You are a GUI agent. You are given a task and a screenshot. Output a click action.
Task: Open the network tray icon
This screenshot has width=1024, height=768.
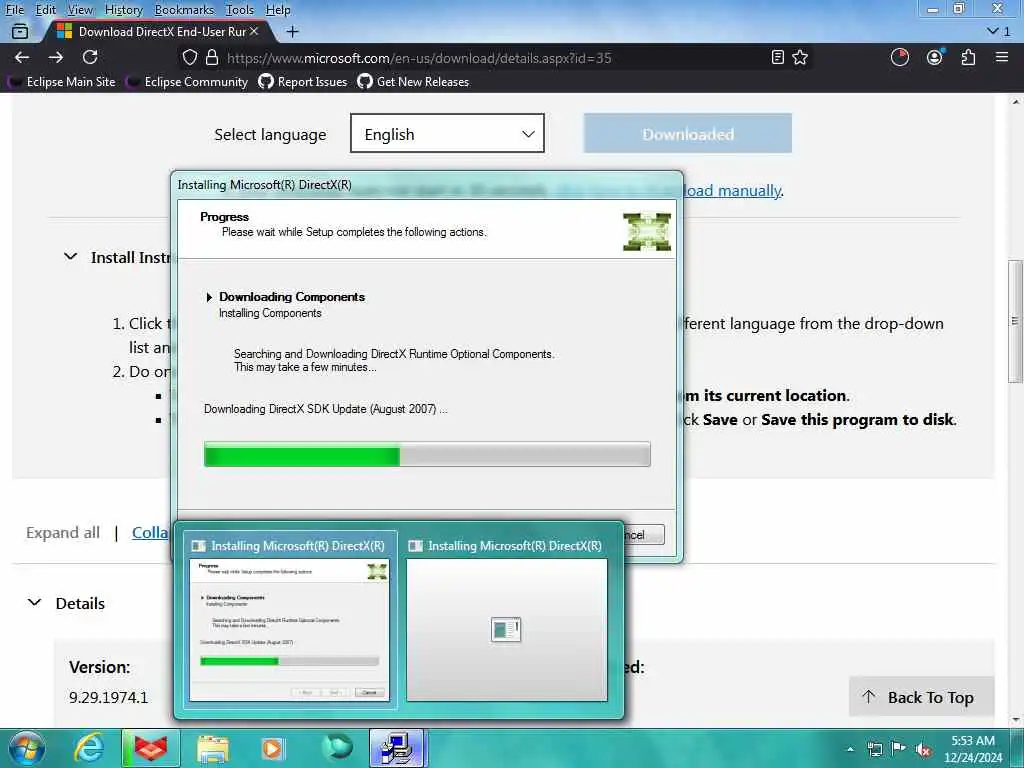click(x=875, y=750)
